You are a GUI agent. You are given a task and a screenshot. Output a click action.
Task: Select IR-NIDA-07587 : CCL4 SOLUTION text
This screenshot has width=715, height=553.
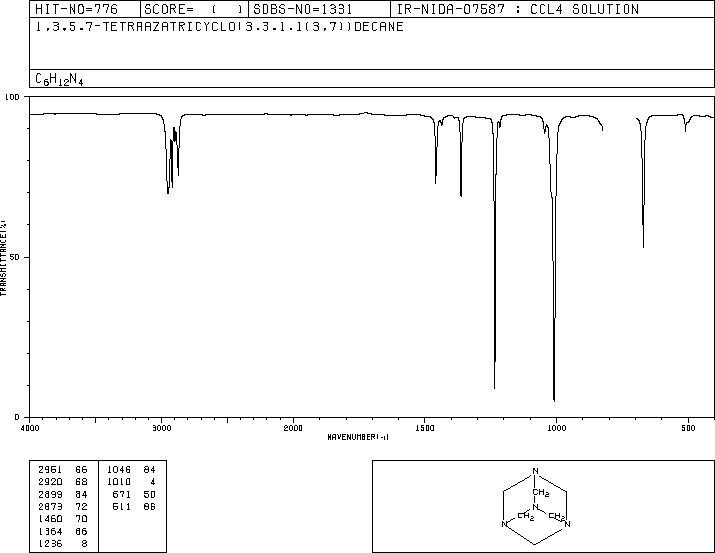518,9
